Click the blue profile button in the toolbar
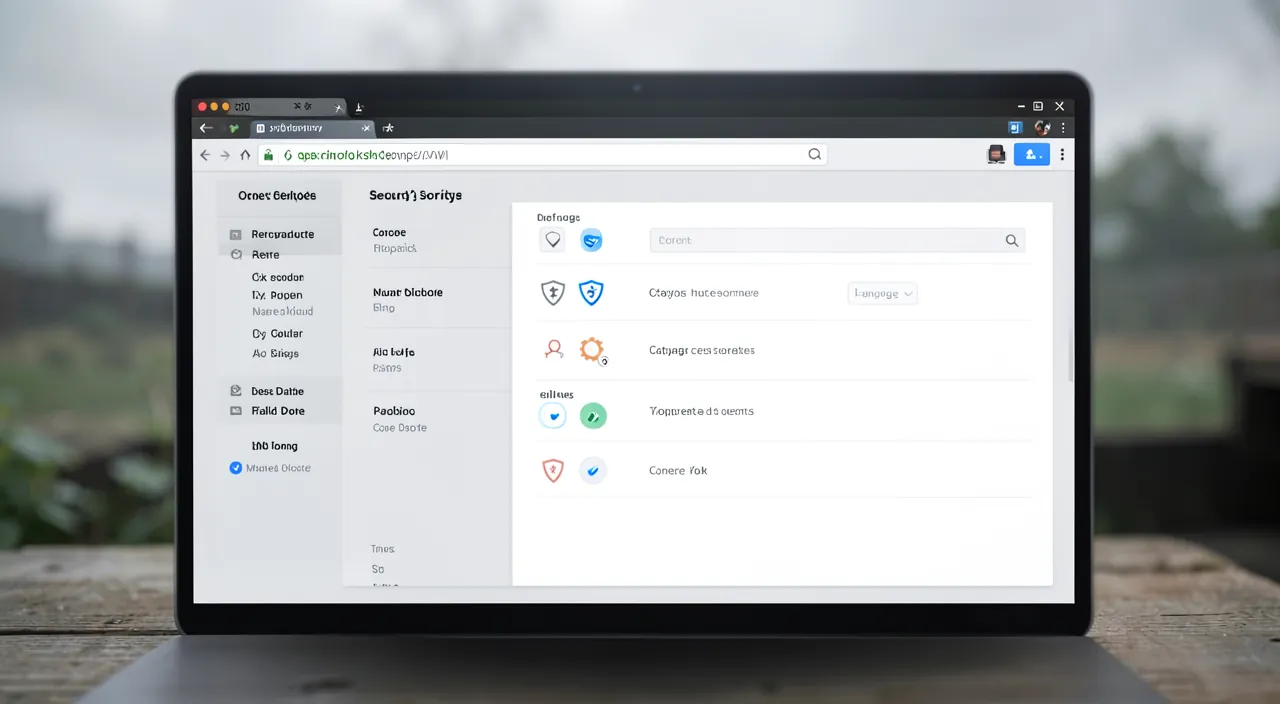 click(x=1032, y=154)
